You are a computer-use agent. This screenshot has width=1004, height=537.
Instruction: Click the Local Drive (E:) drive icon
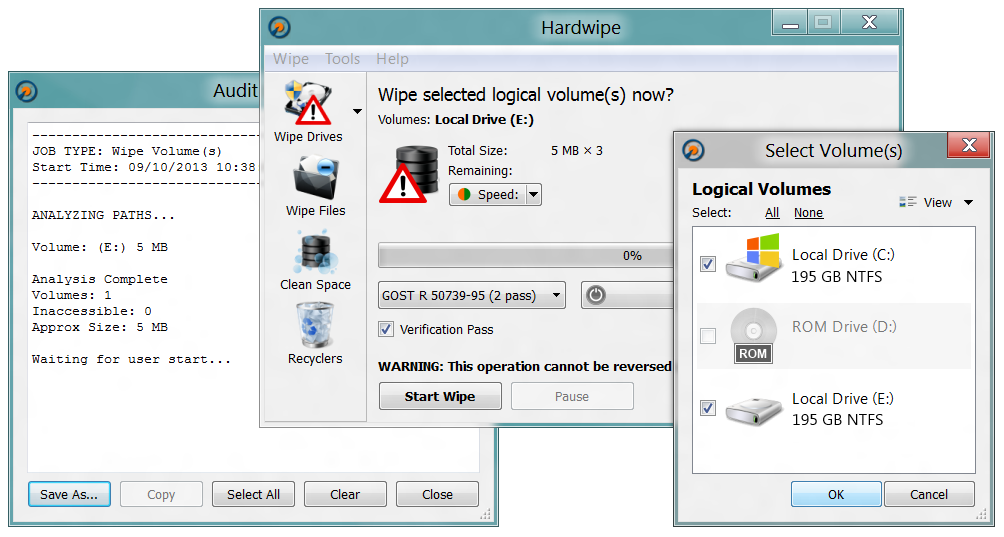tap(754, 411)
